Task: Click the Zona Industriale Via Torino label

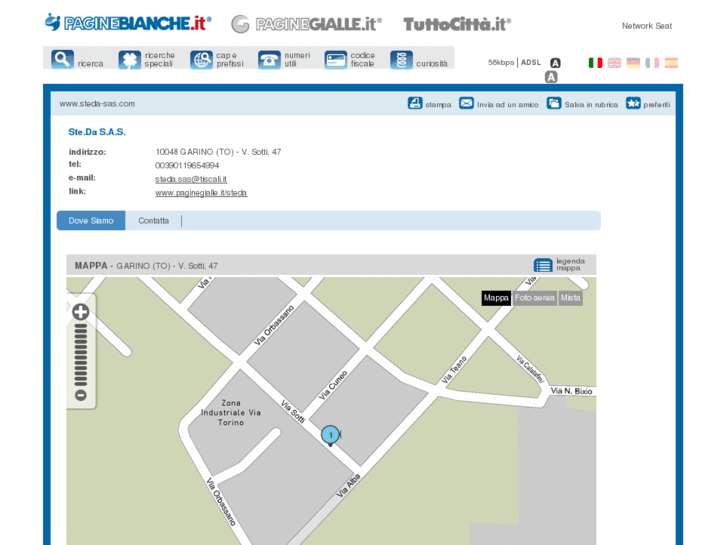Action: 230,412
